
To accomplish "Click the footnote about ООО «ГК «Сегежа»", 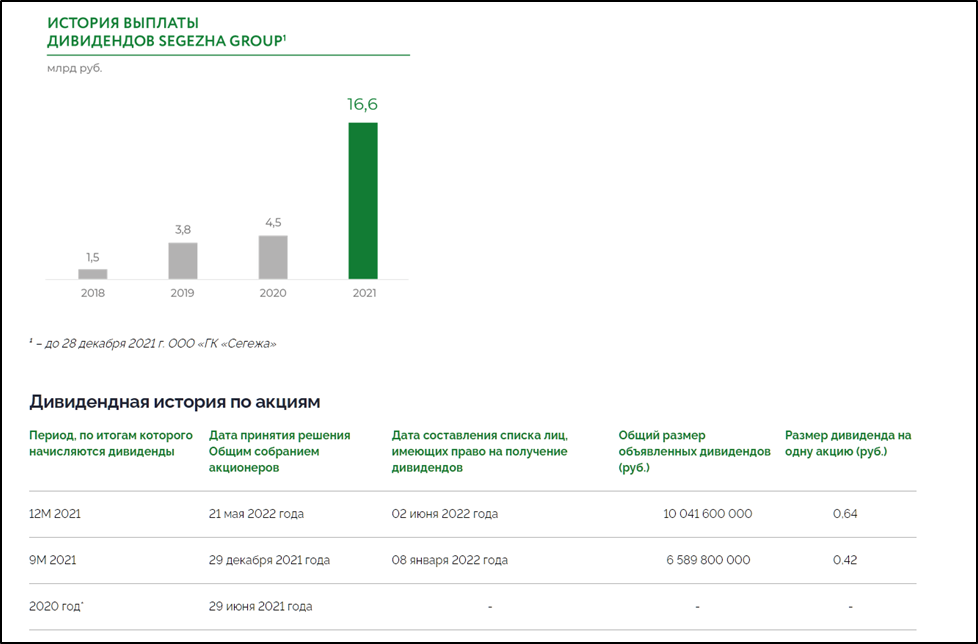I will (x=153, y=344).
